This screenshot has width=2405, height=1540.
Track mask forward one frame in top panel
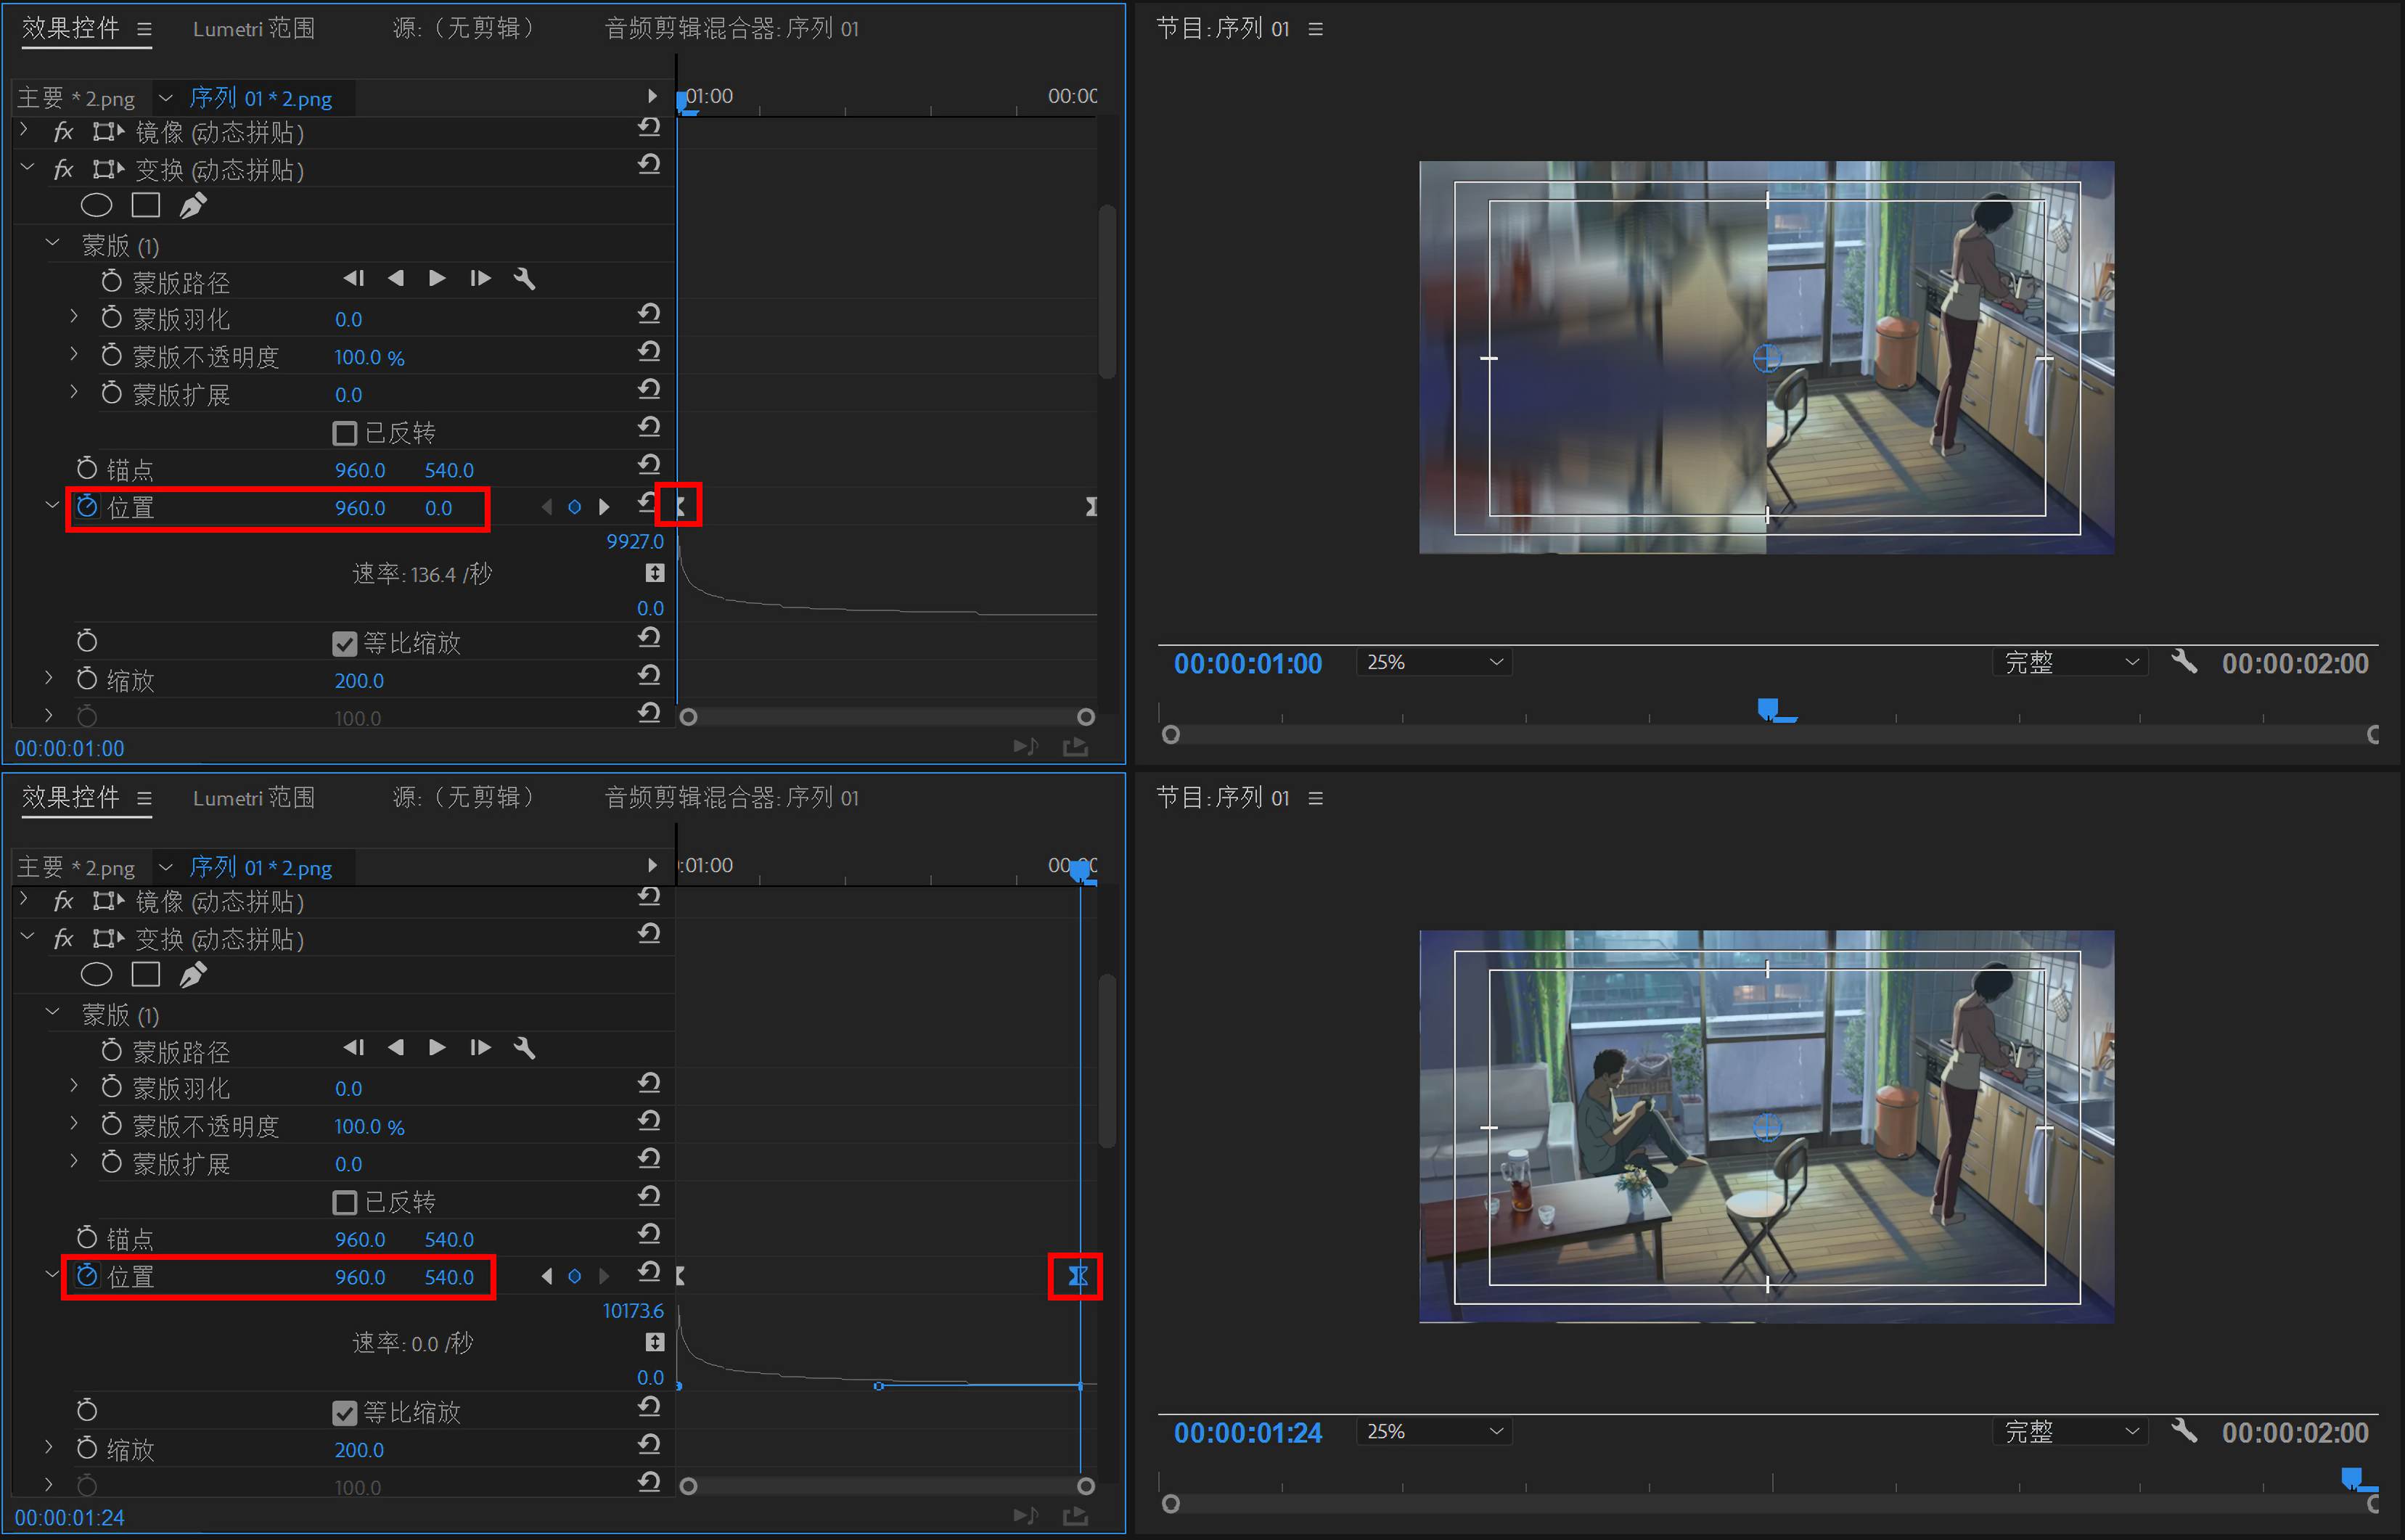pos(480,279)
